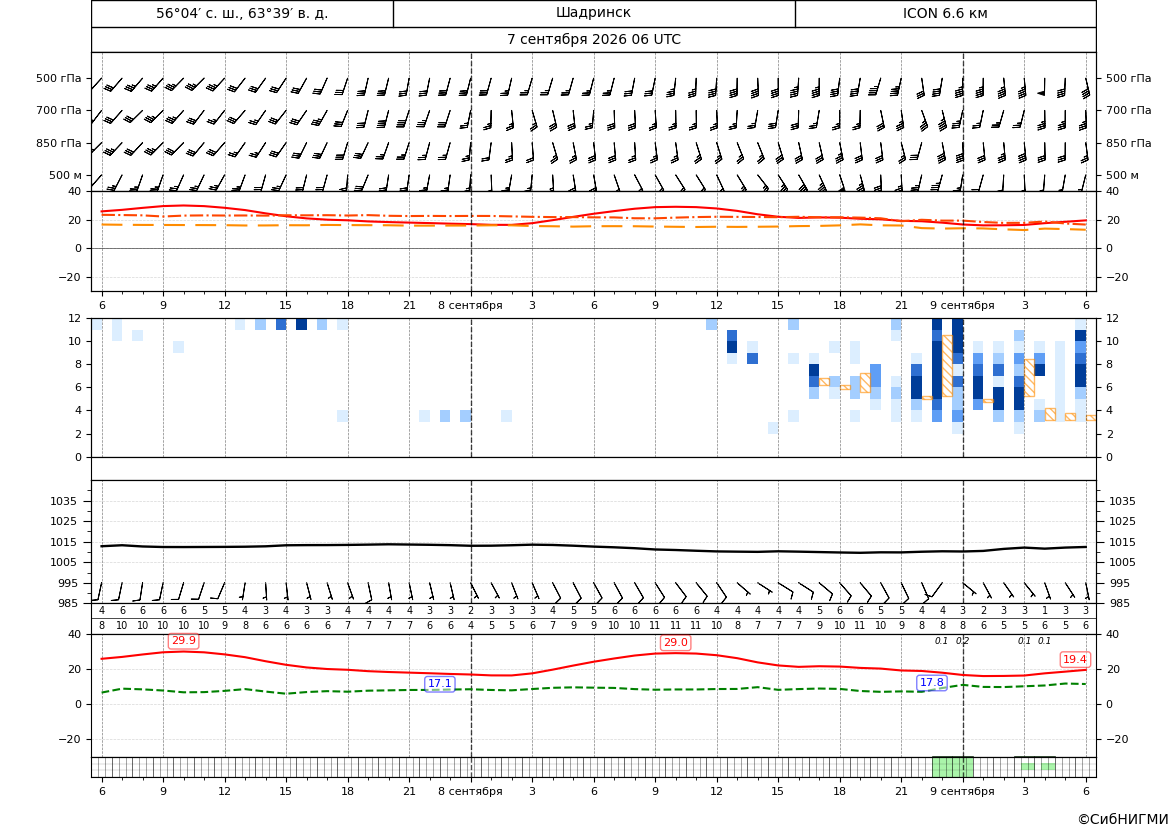Click the red 29.9 maximum temperature label

(183, 641)
